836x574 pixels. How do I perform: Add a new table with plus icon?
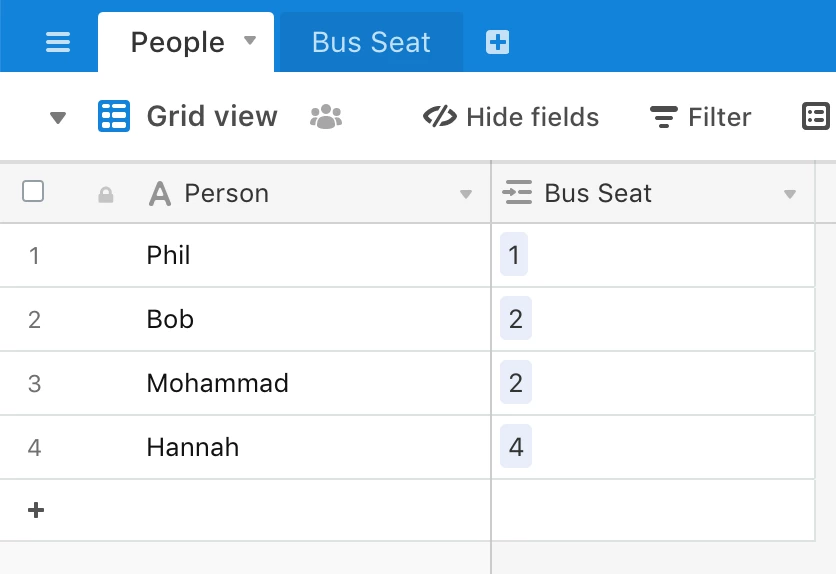497,42
